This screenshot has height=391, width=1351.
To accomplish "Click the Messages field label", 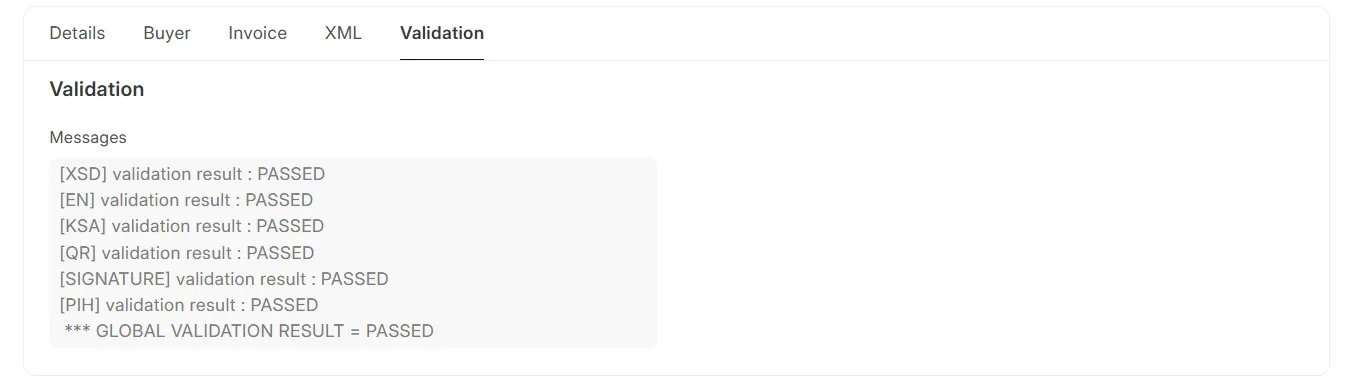I will tap(88, 137).
